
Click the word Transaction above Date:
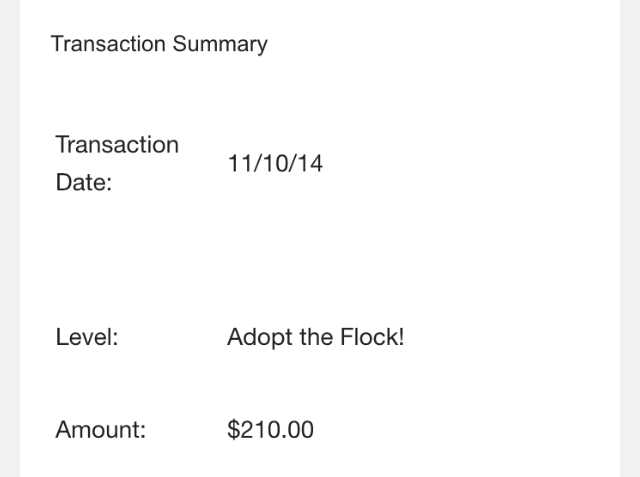(117, 144)
